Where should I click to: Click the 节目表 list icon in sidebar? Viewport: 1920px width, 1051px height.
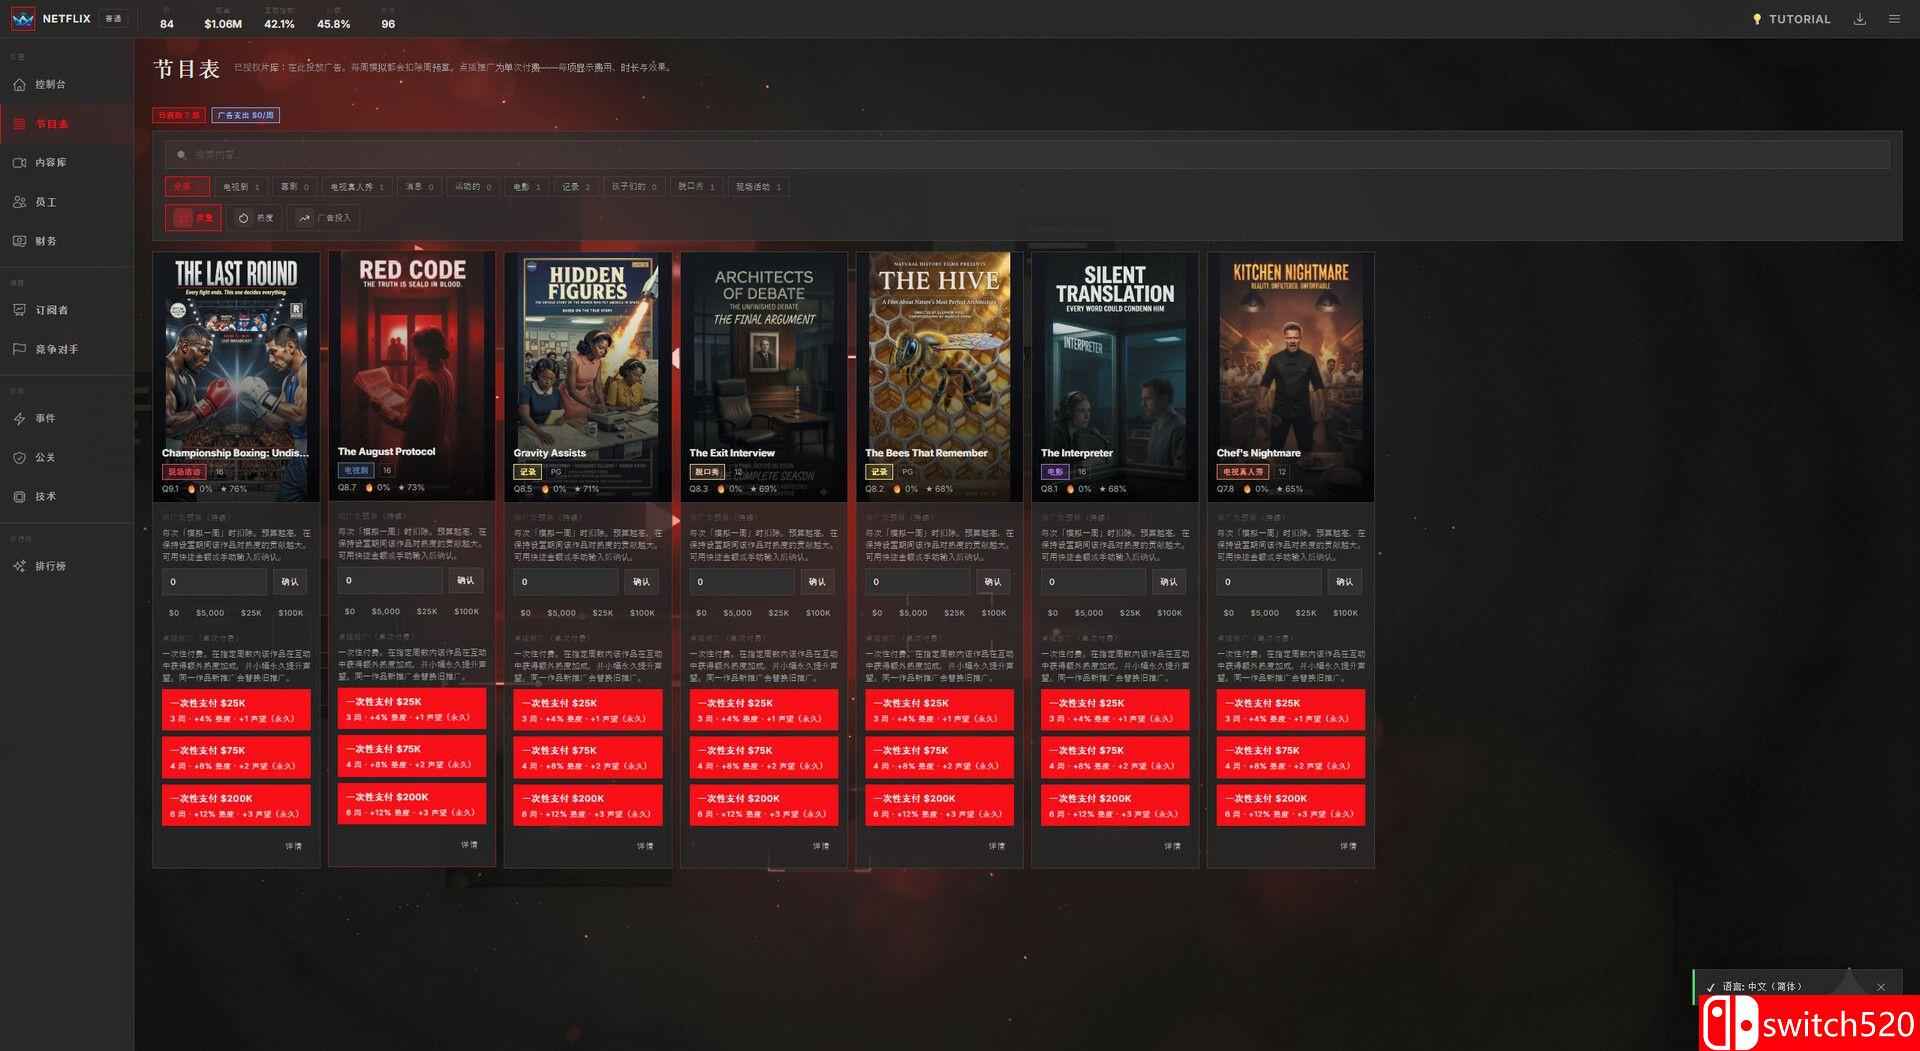[19, 124]
